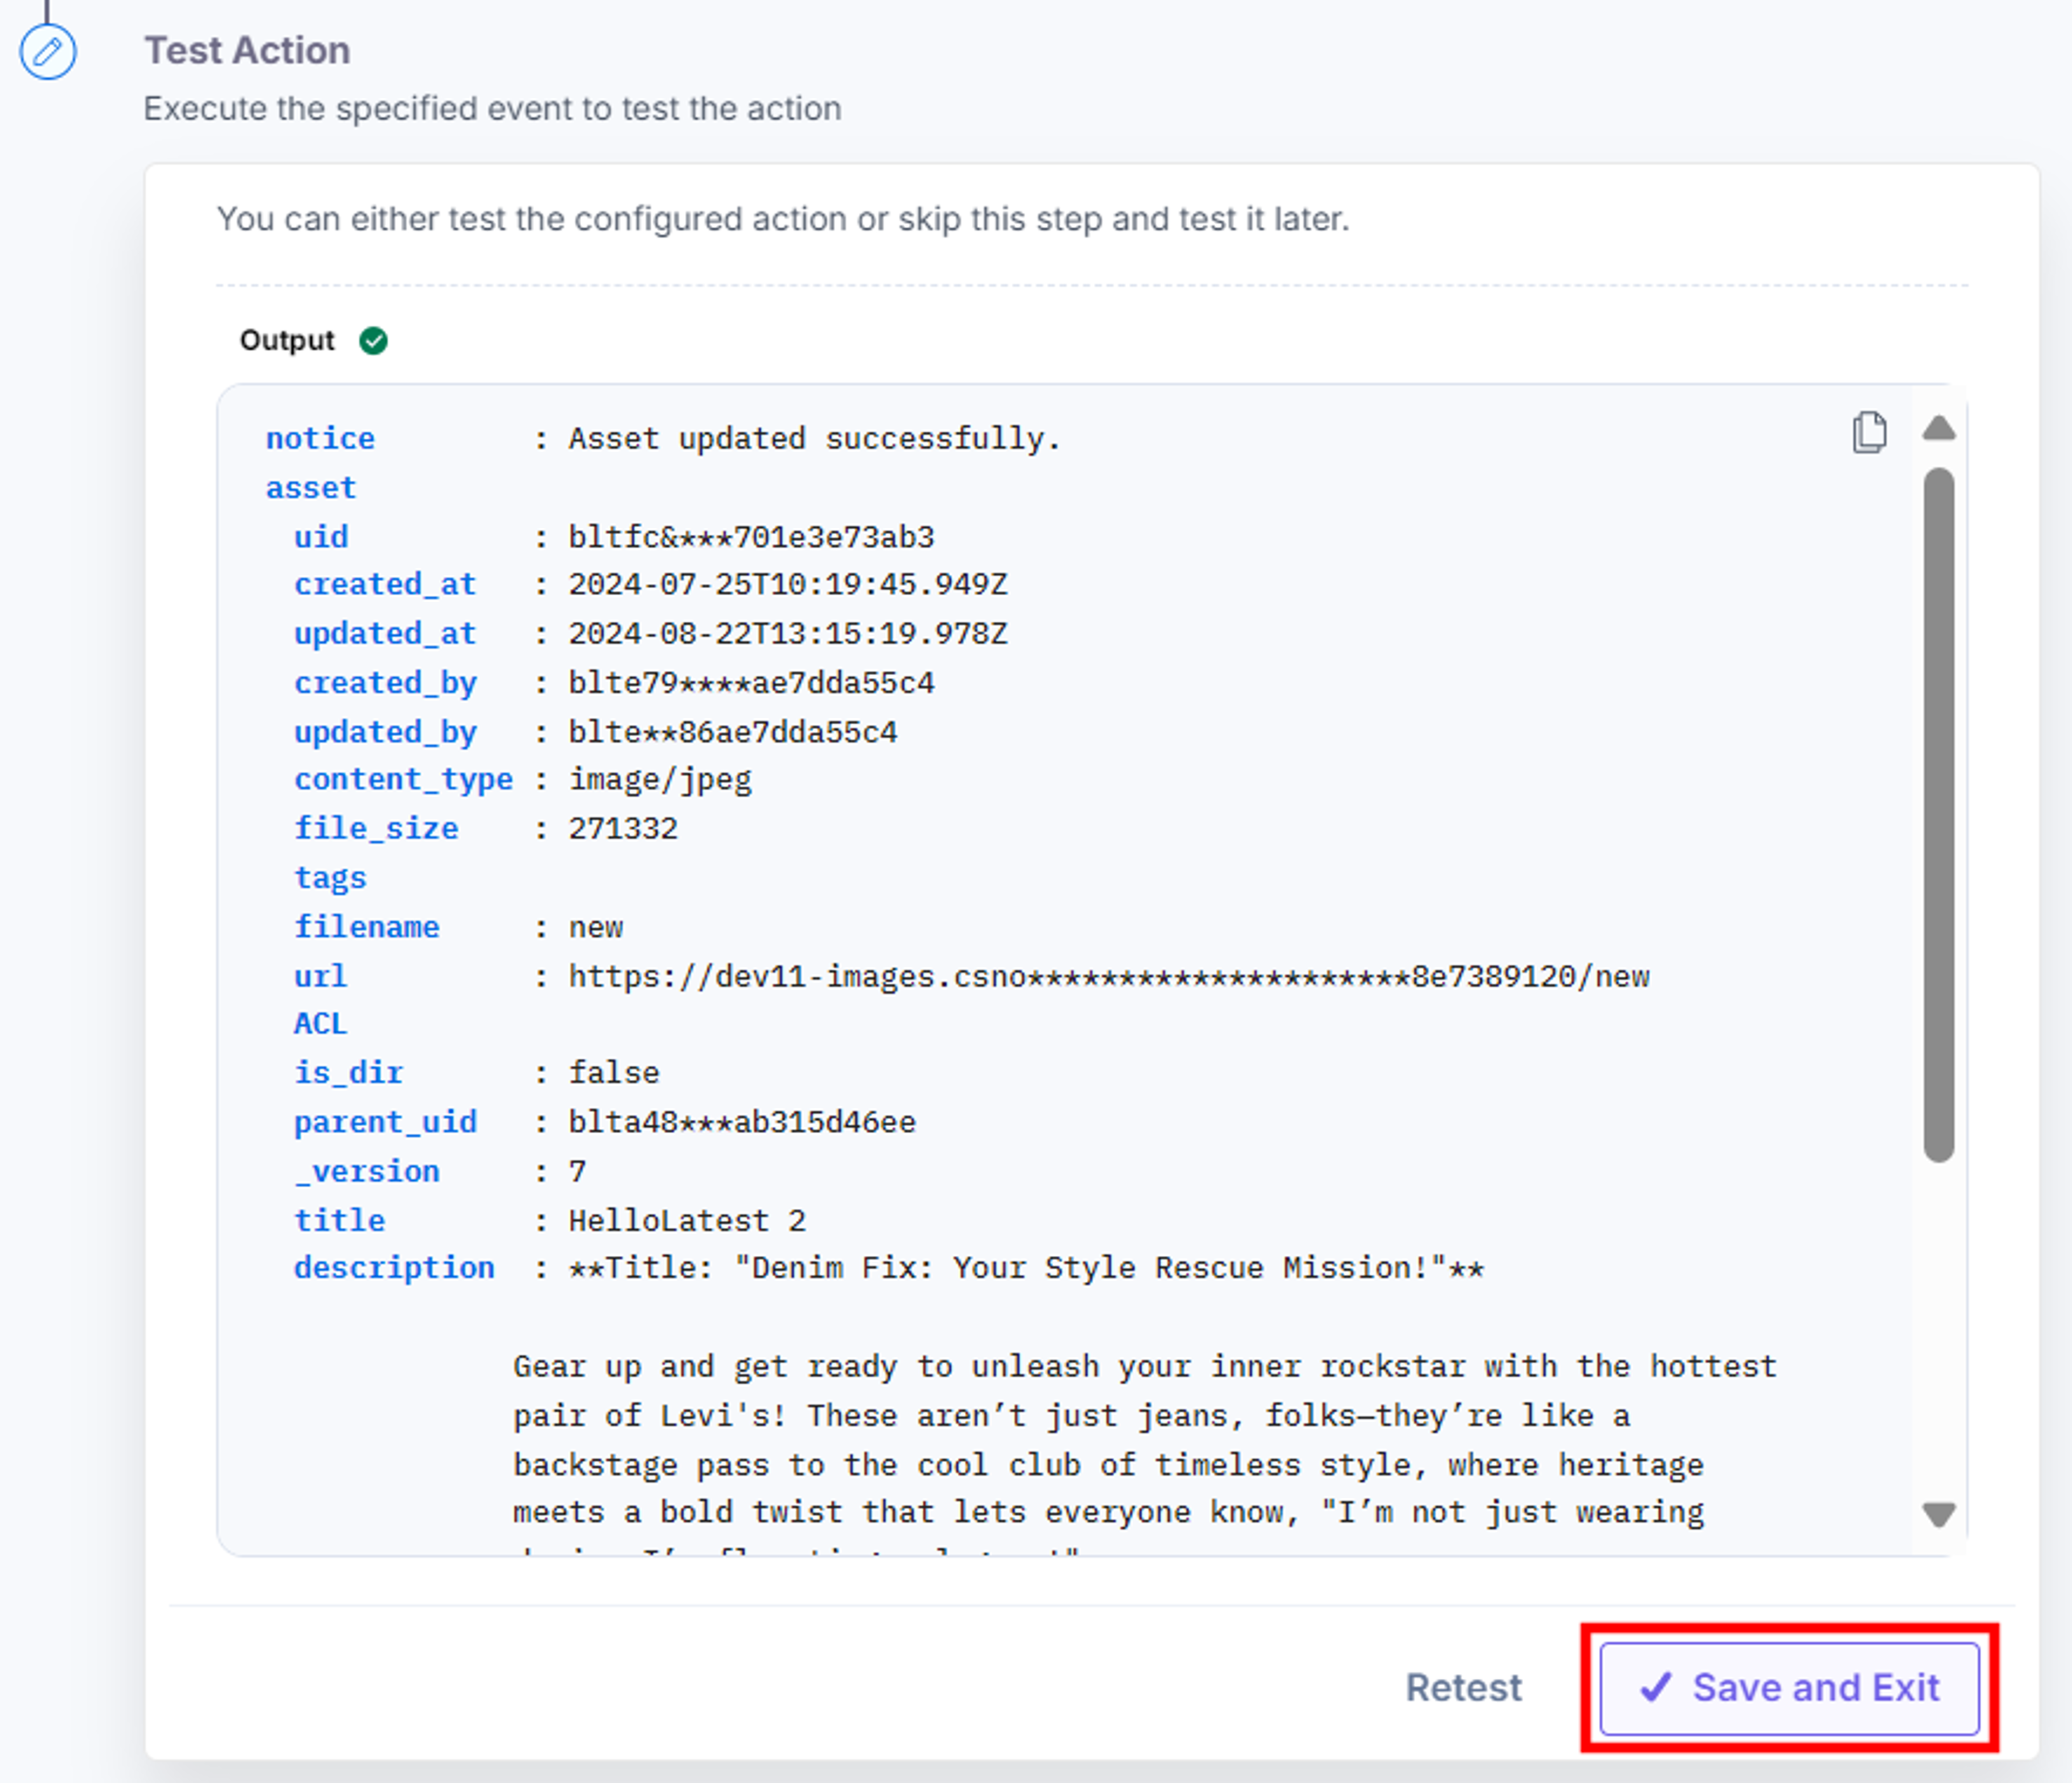Click the green success checkmark next to Output
Viewport: 2072px width, 1783px height.
(x=373, y=341)
